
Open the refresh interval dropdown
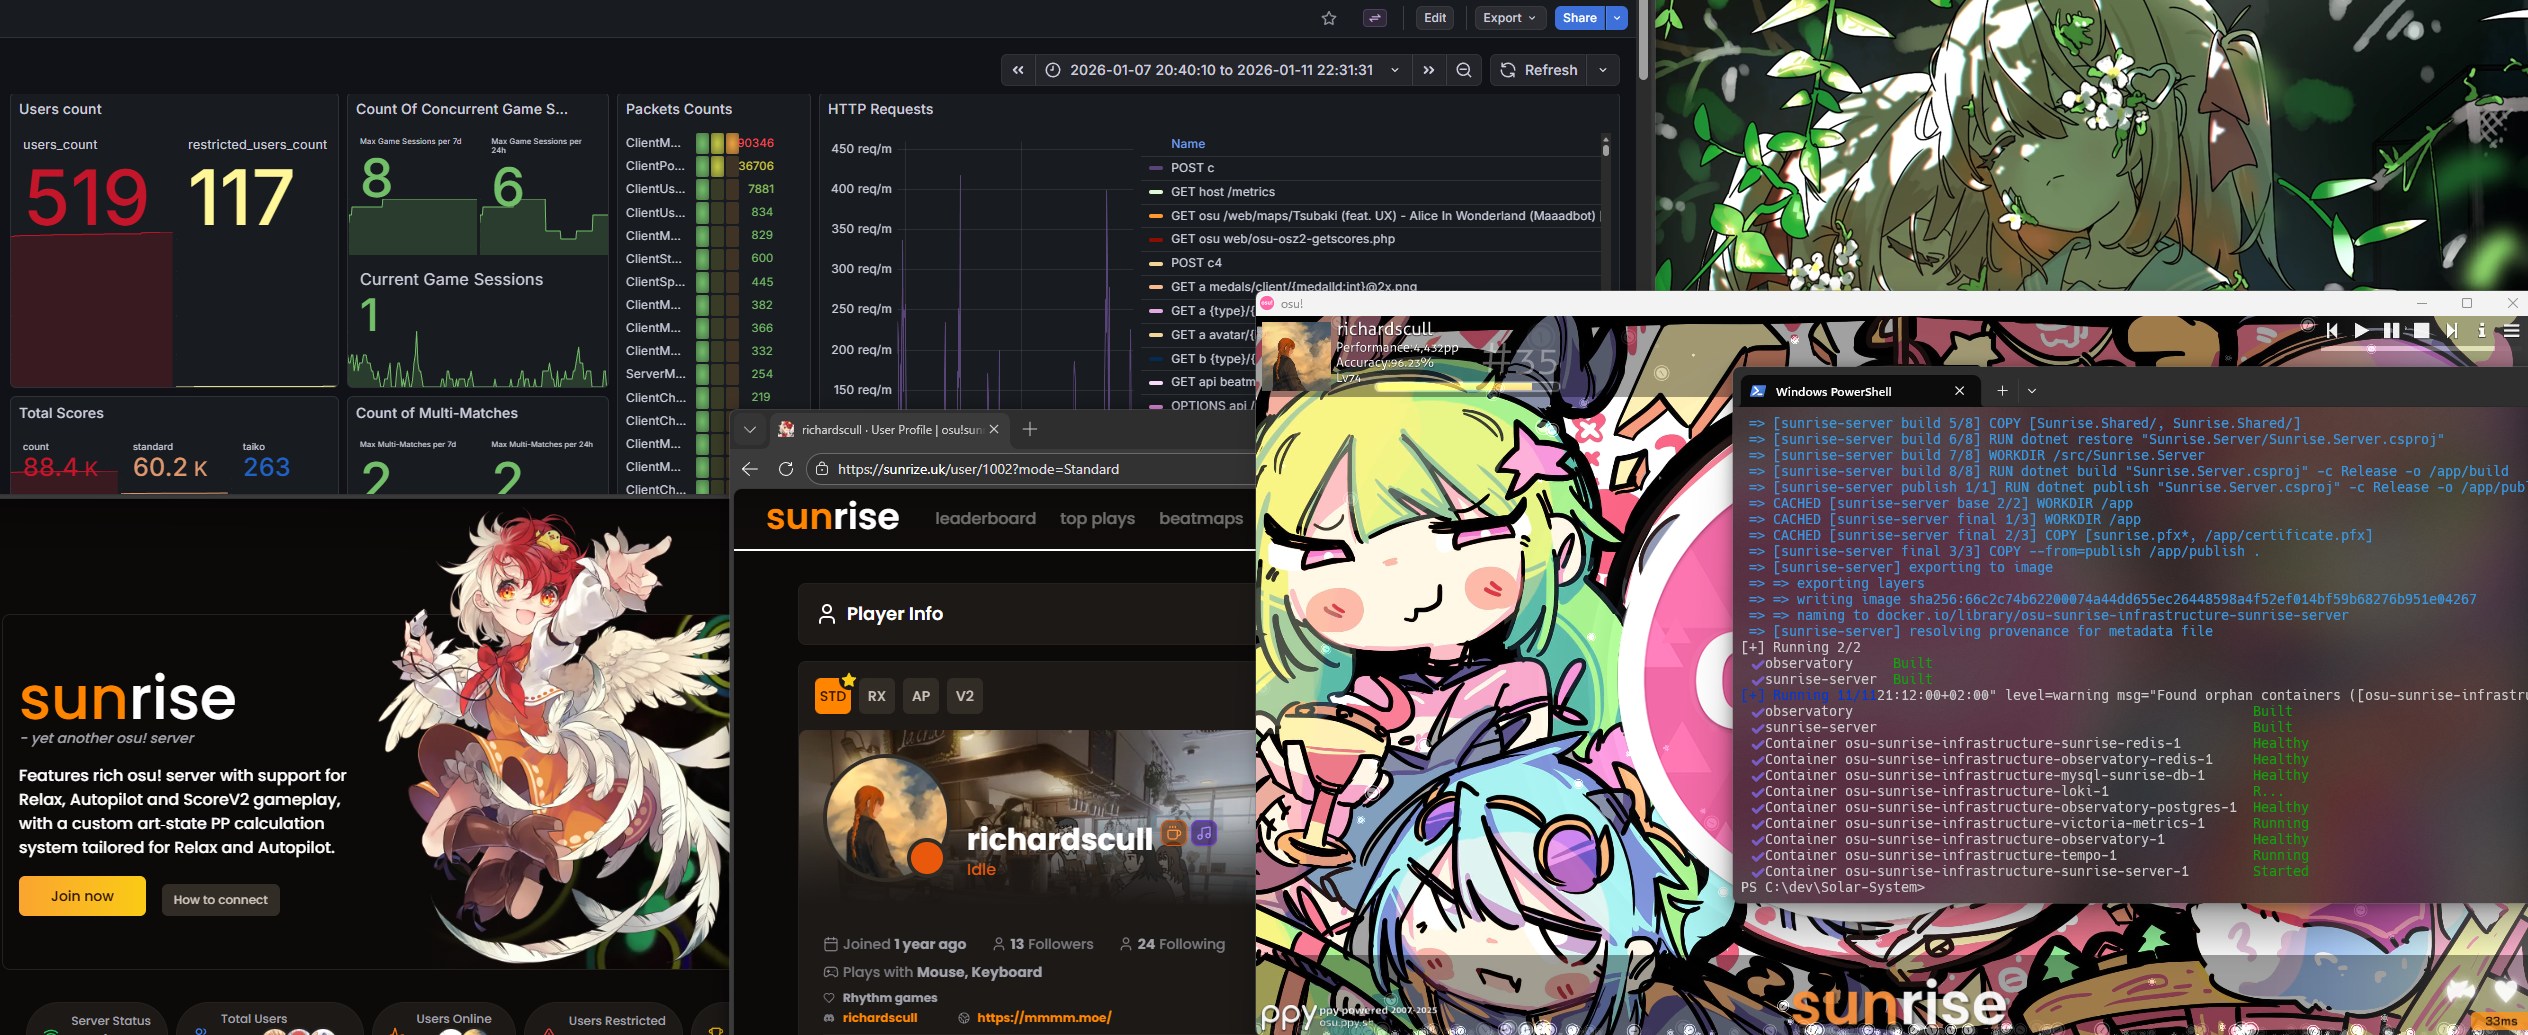[x=1603, y=70]
